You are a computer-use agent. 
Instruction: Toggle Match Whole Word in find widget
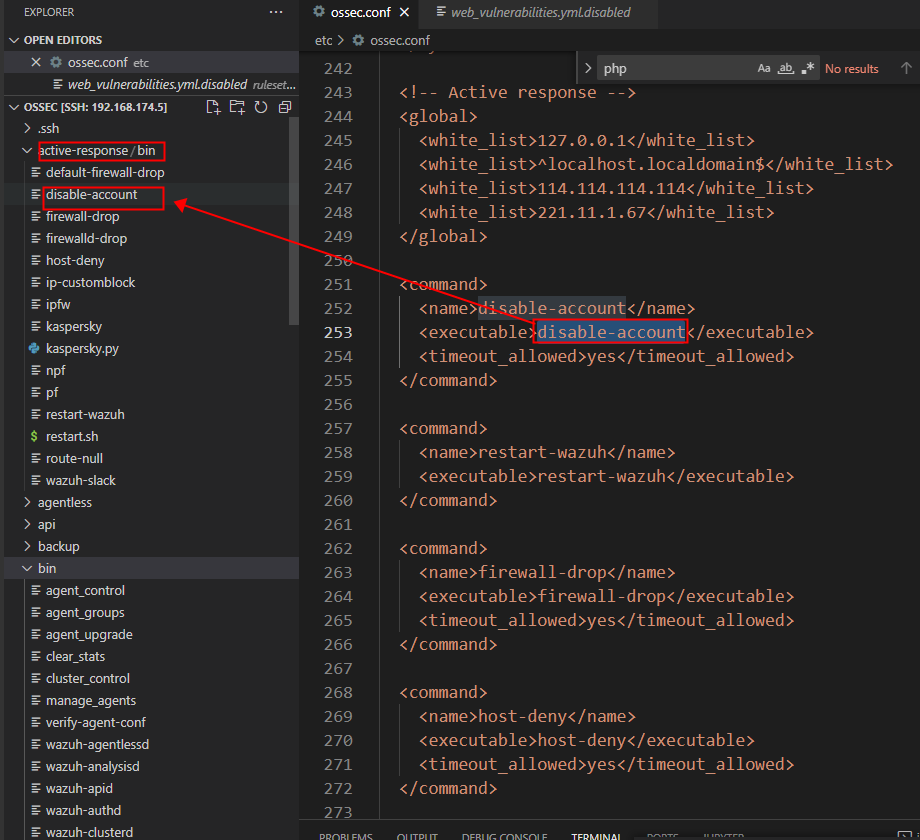coord(786,69)
